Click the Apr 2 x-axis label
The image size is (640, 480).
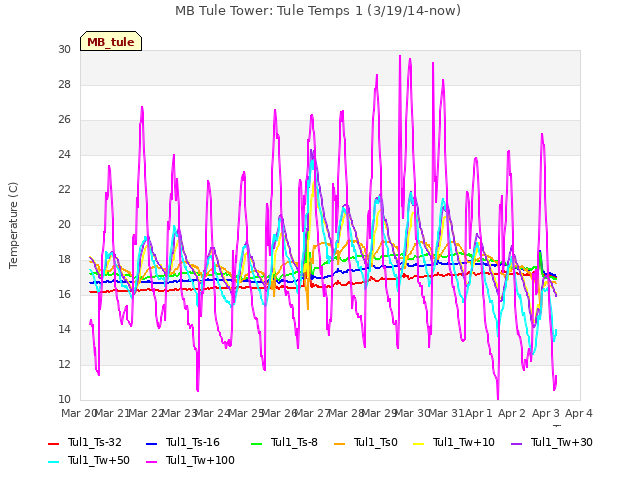pos(512,413)
